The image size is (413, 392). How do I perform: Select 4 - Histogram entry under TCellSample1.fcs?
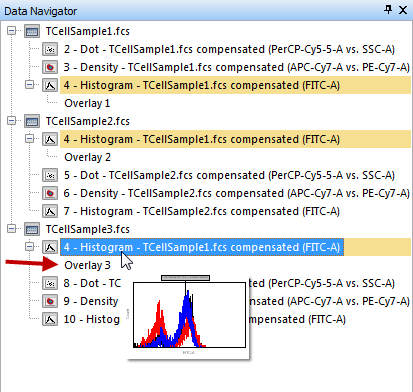pyautogui.click(x=202, y=85)
